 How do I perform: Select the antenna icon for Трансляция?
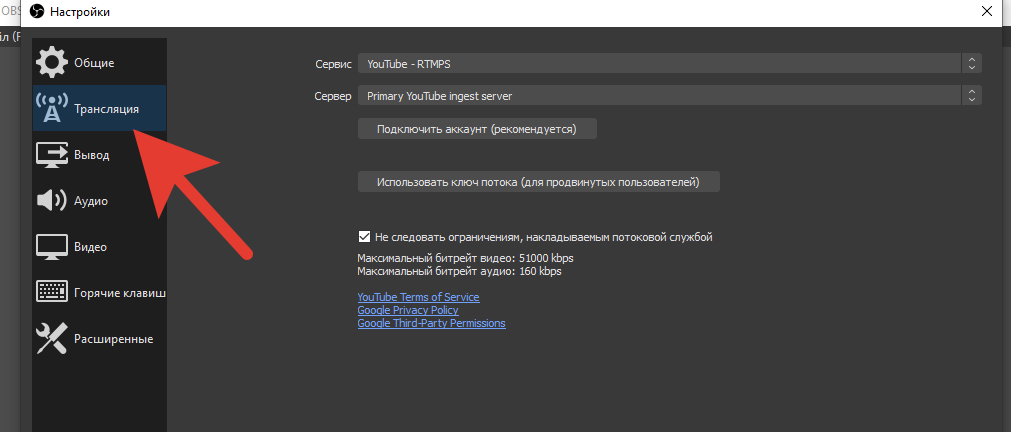[52, 109]
